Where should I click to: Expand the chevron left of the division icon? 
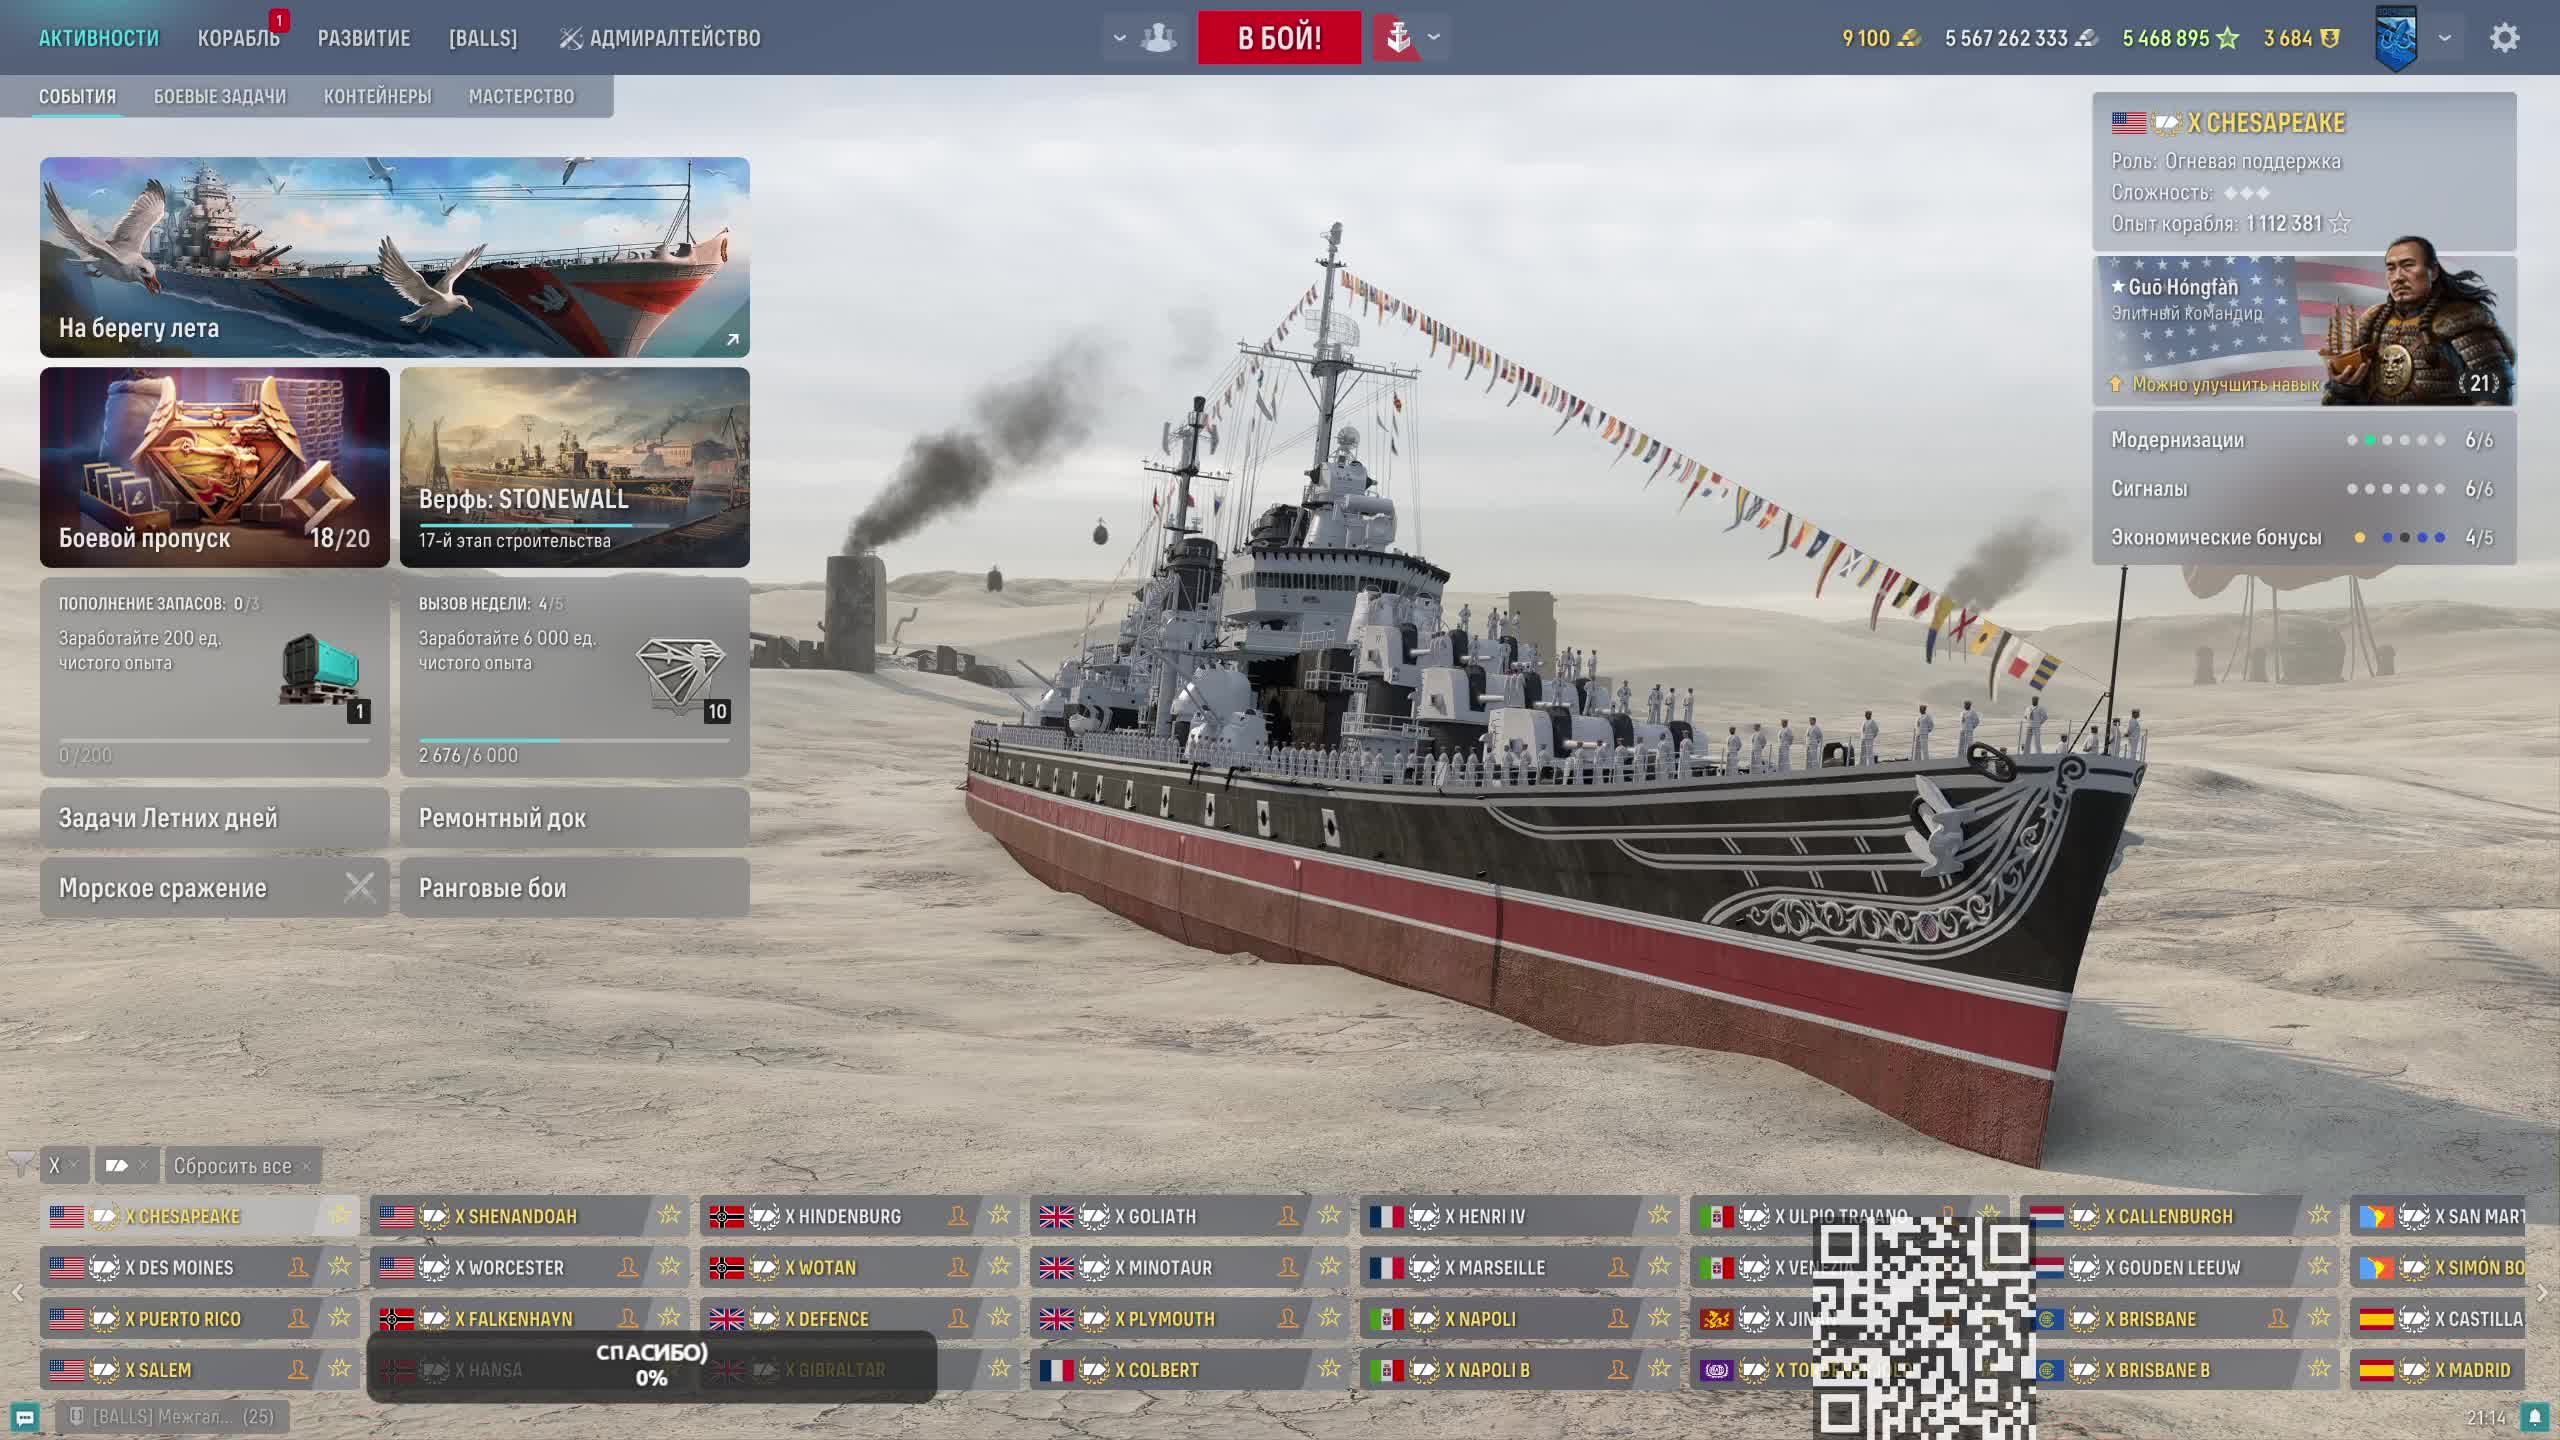1120,38
